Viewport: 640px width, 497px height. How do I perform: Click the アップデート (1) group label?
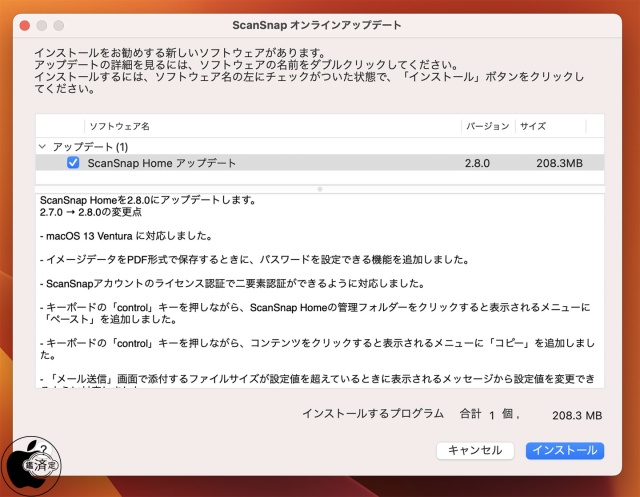pyautogui.click(x=90, y=146)
